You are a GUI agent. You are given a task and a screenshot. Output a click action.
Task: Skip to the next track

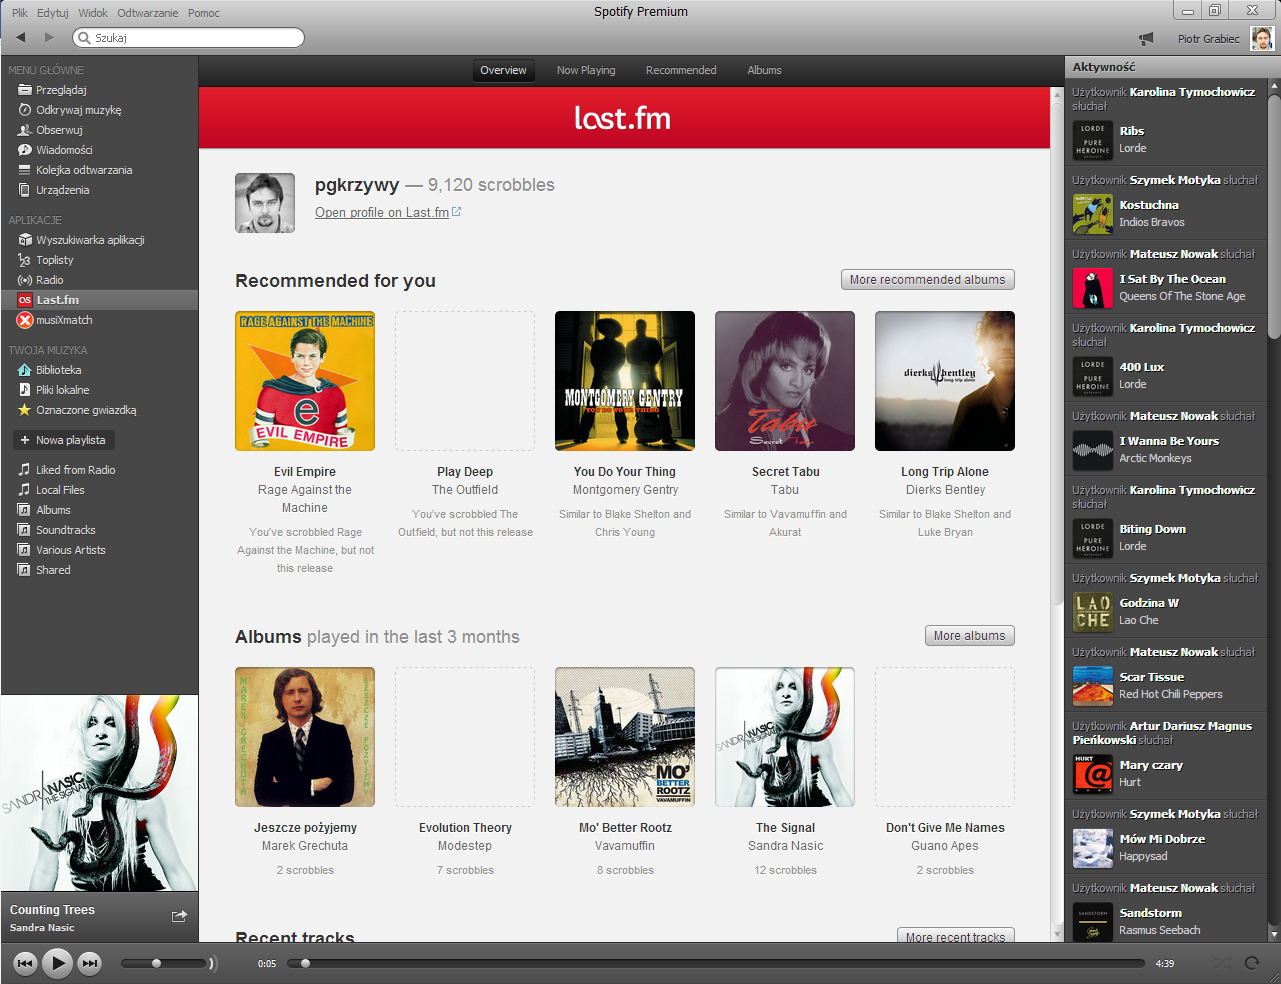pyautogui.click(x=90, y=963)
